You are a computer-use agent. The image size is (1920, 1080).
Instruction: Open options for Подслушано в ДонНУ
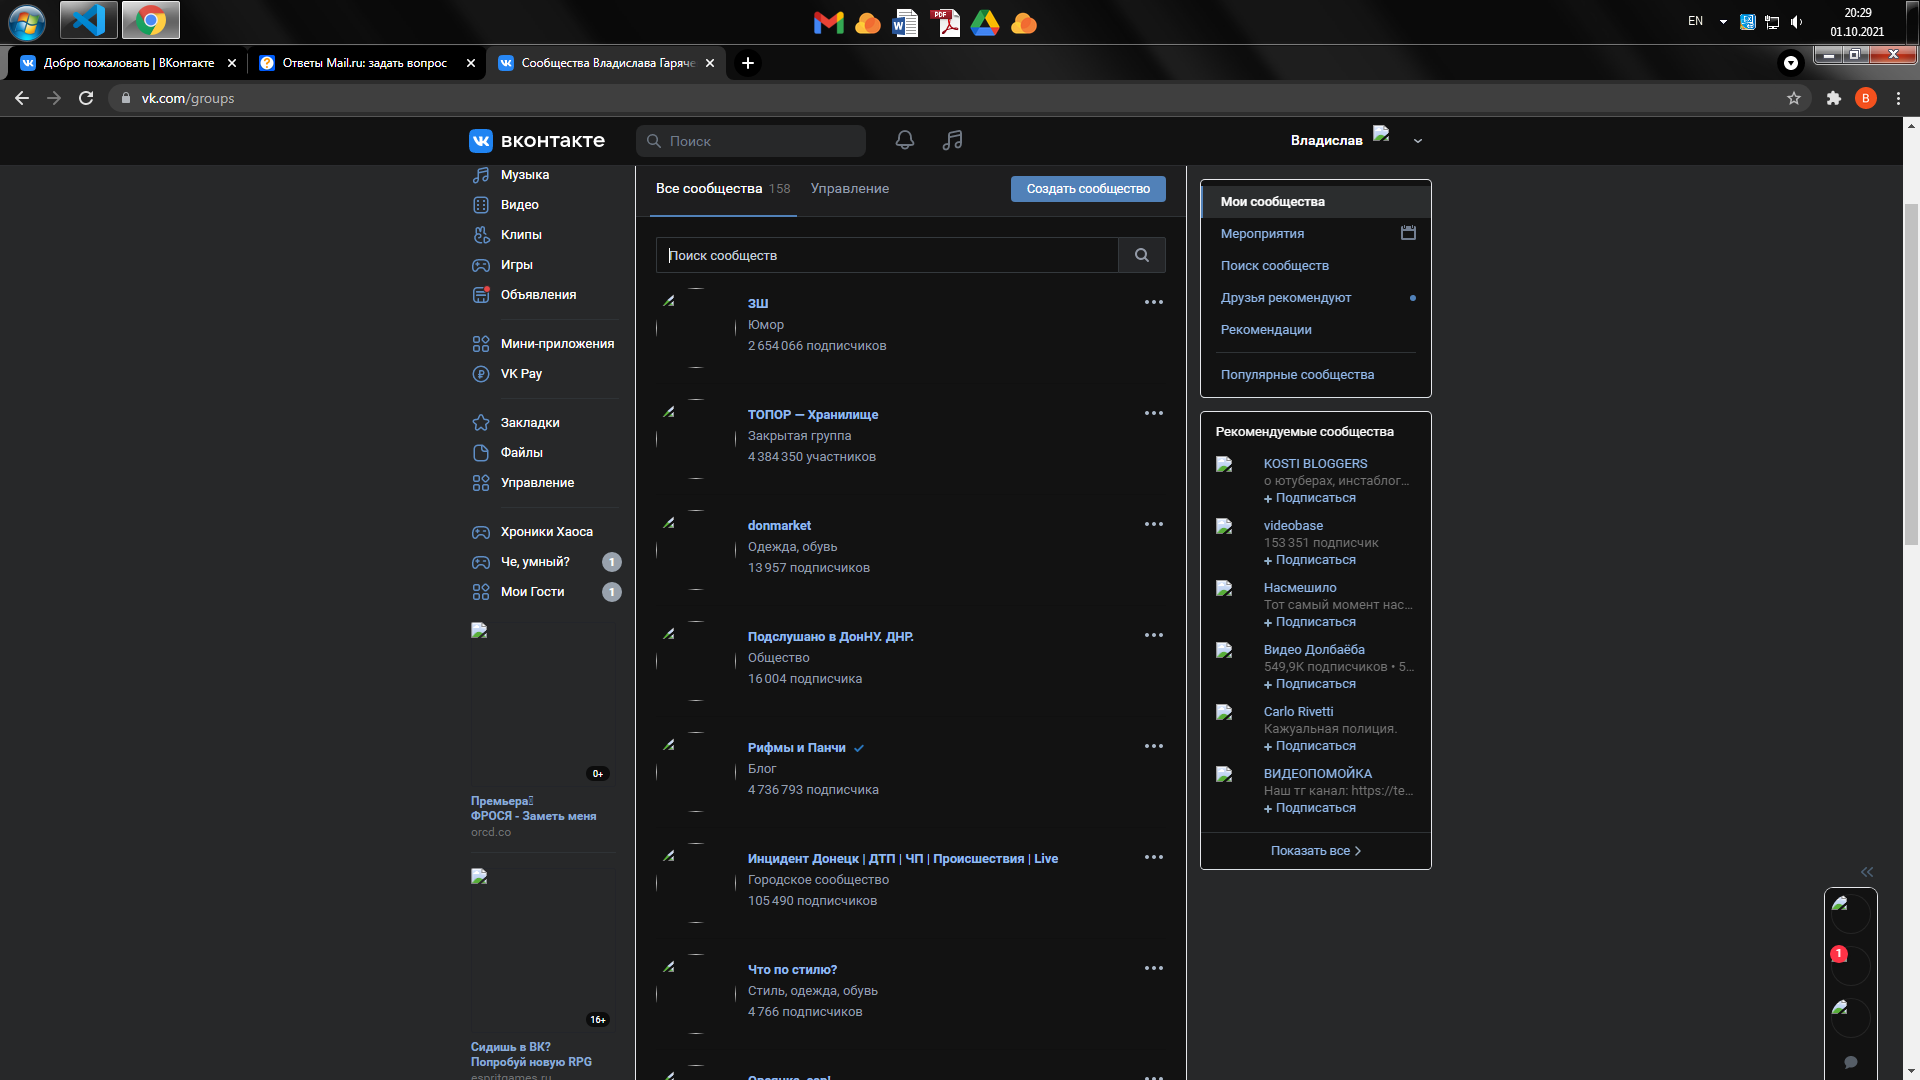pyautogui.click(x=1153, y=635)
